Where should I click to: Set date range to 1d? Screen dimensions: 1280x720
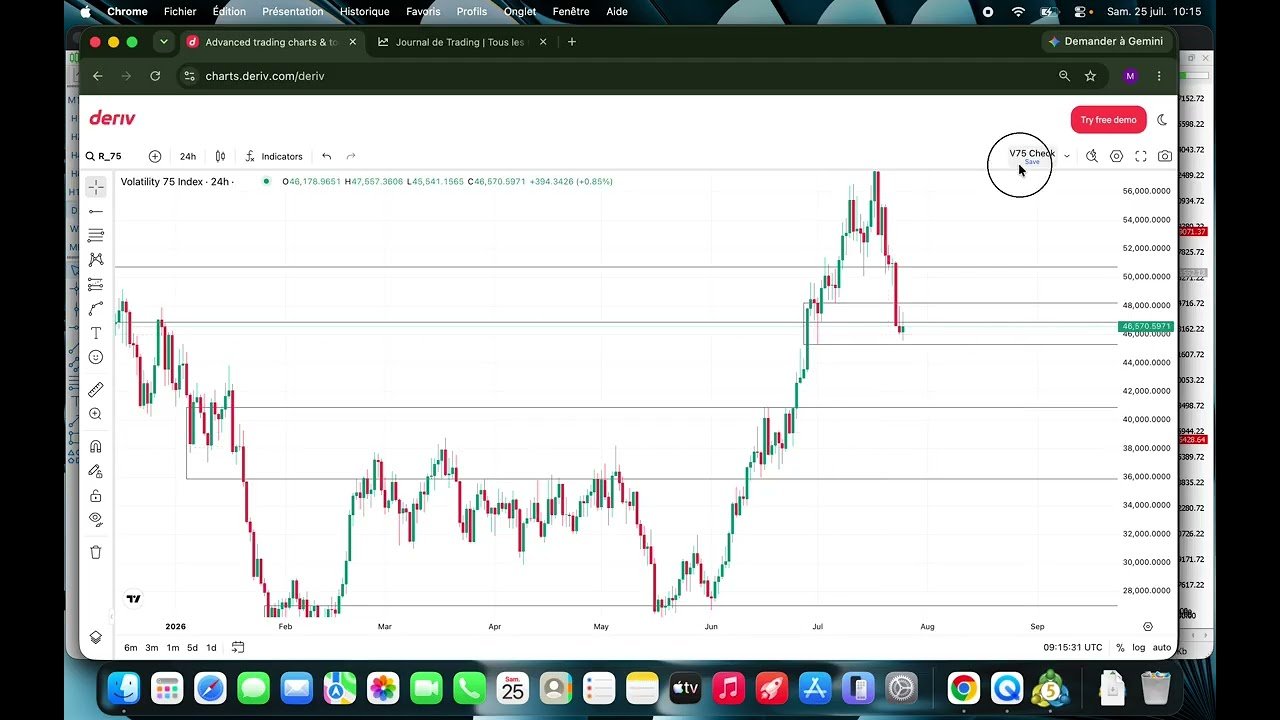point(211,648)
